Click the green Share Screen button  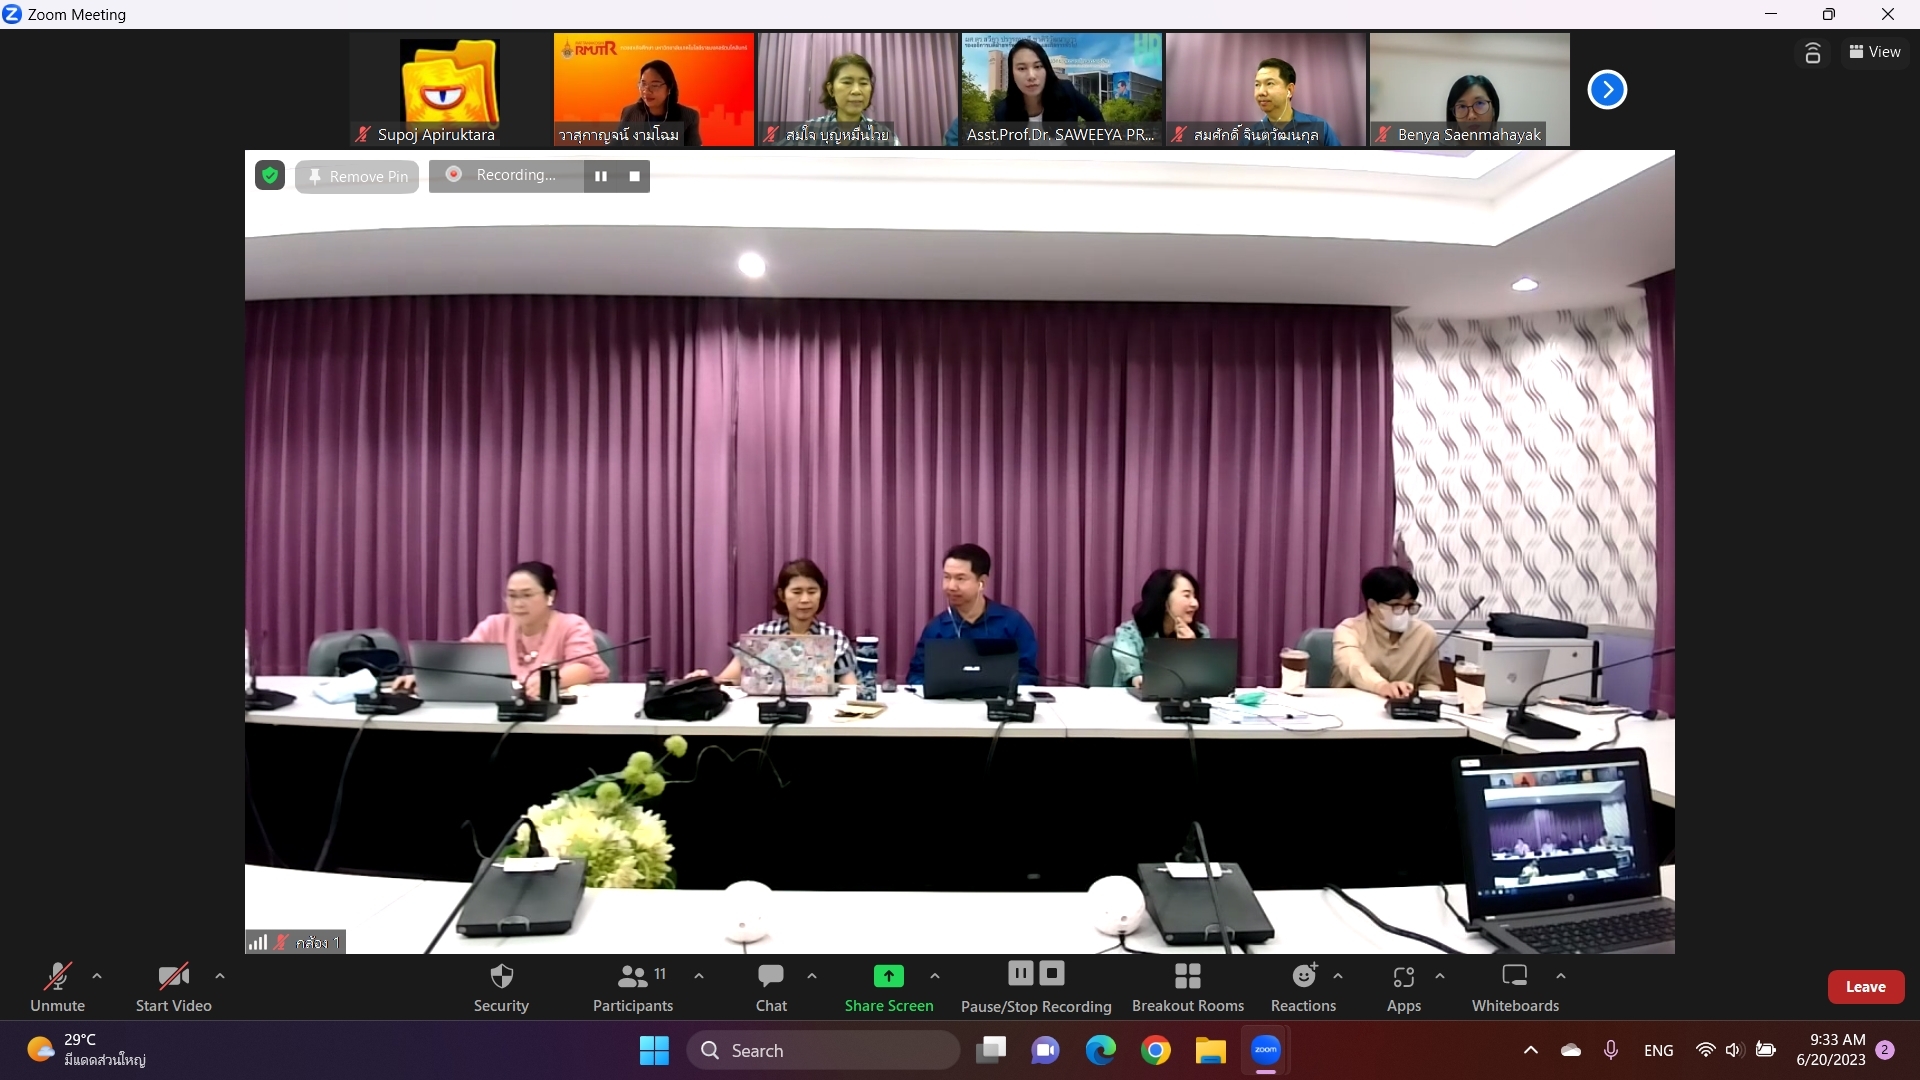pos(889,986)
